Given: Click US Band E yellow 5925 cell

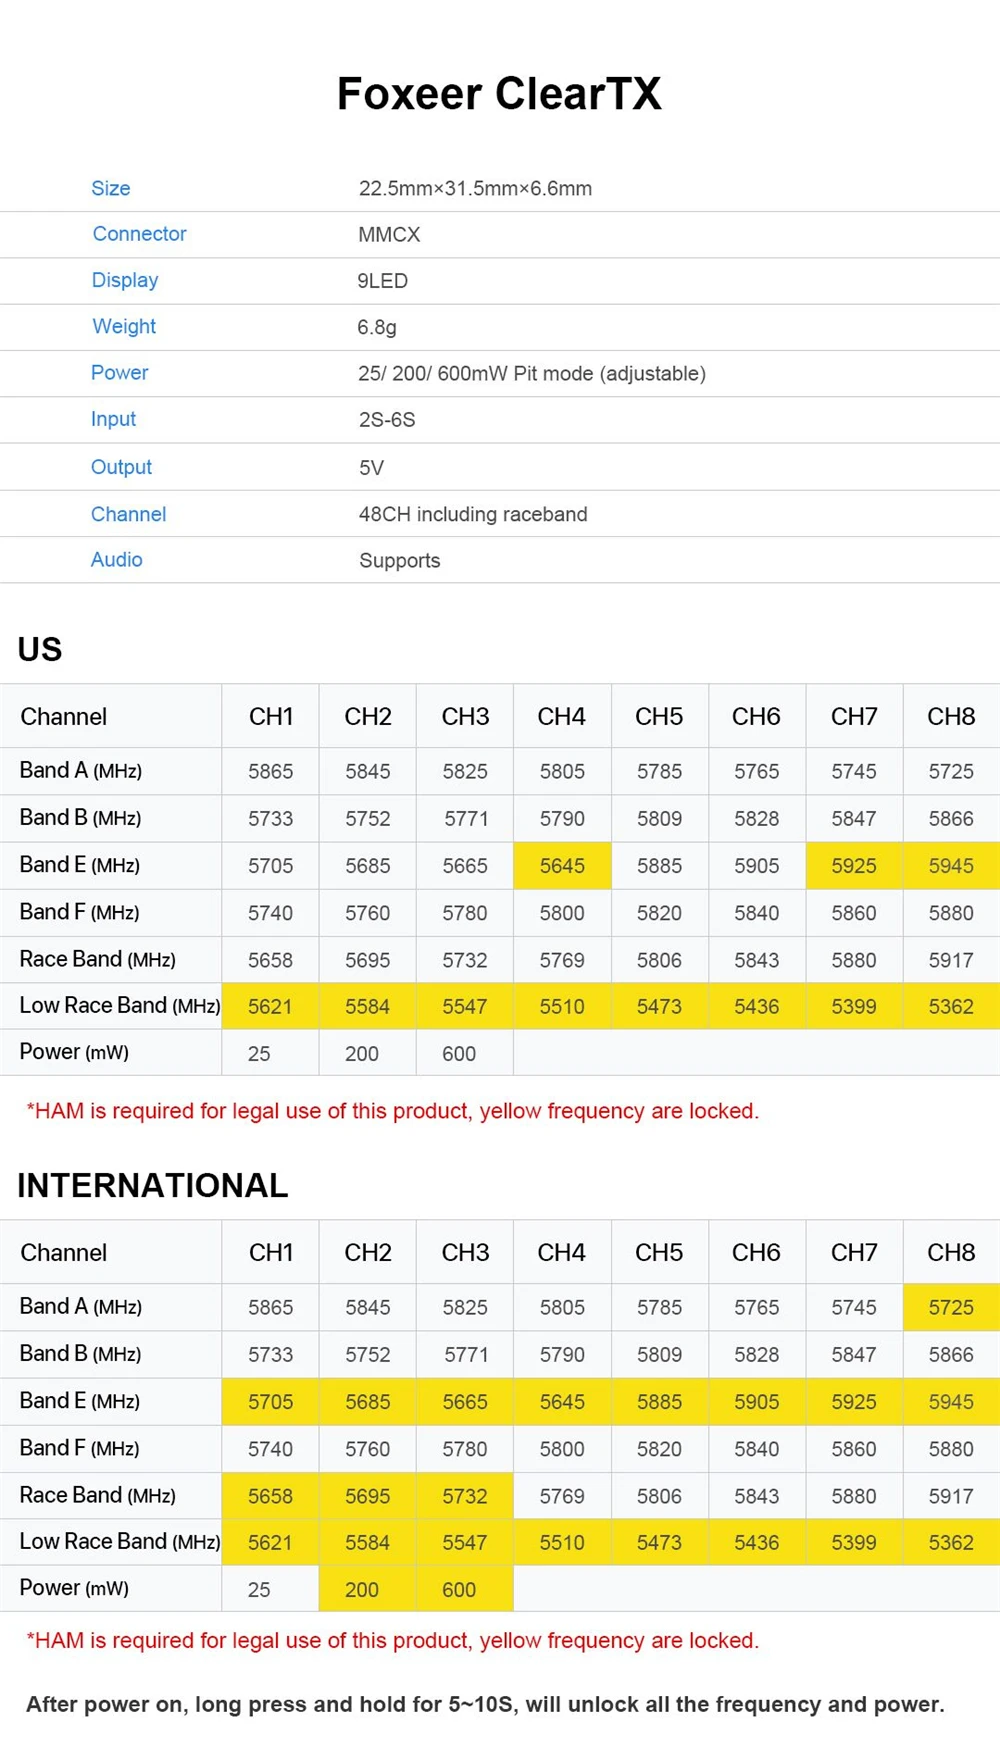Looking at the screenshot, I should [854, 866].
